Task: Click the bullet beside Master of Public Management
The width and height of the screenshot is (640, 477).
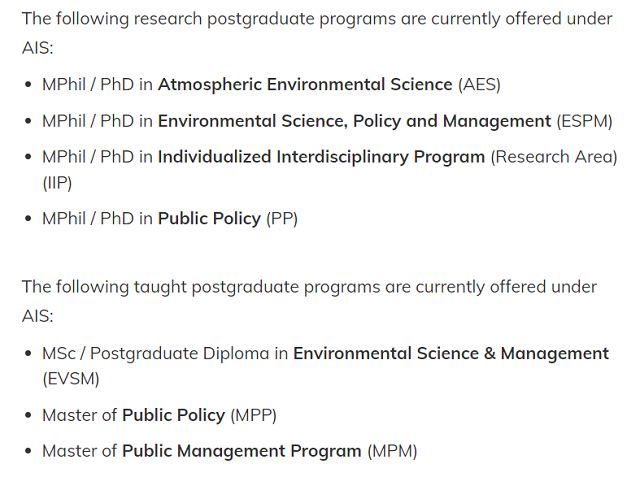Action: 28,451
